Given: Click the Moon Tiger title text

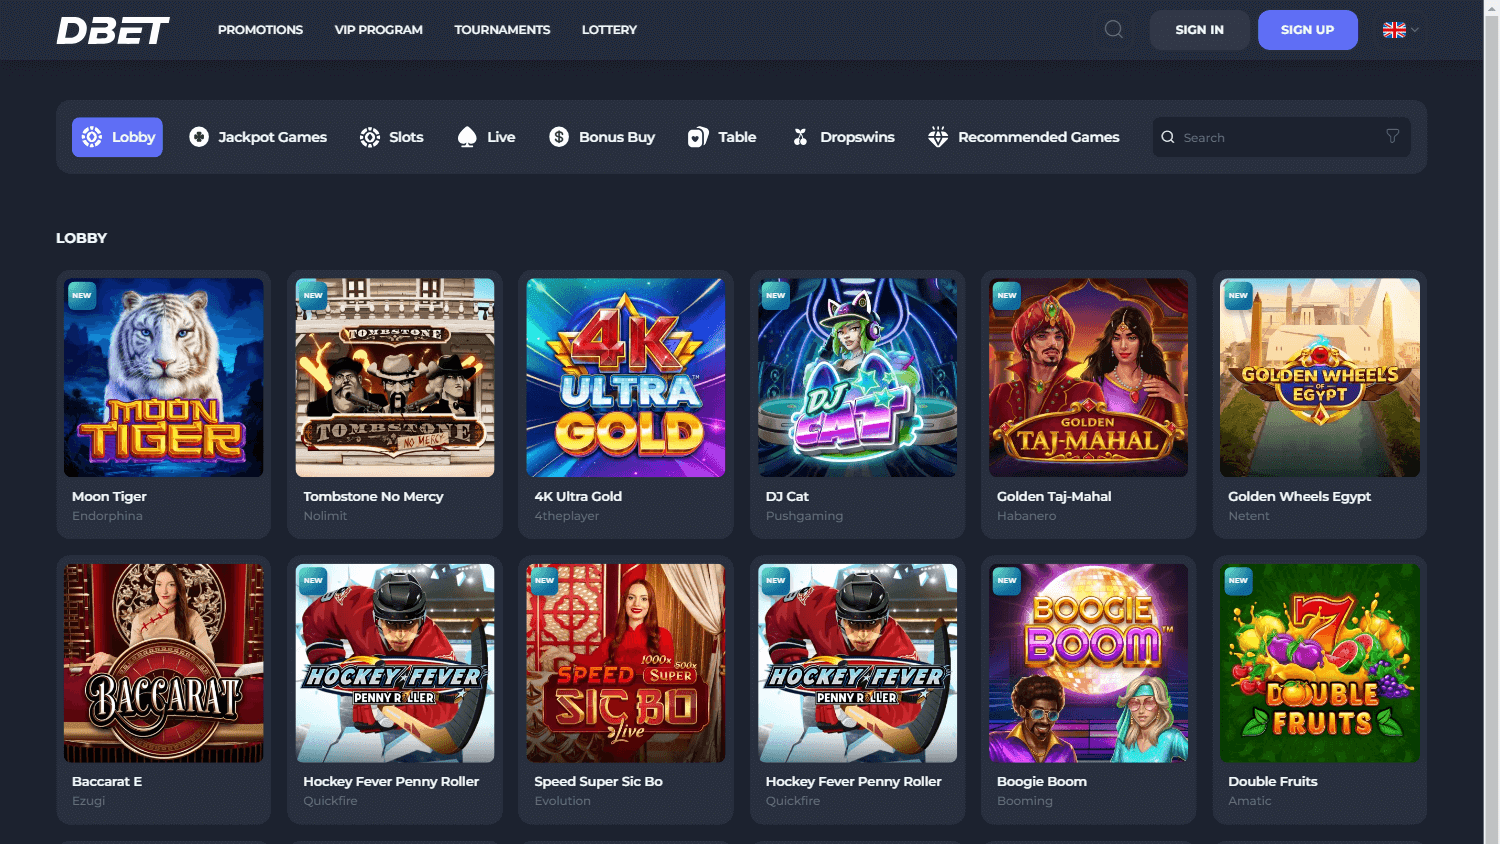Looking at the screenshot, I should click(109, 496).
